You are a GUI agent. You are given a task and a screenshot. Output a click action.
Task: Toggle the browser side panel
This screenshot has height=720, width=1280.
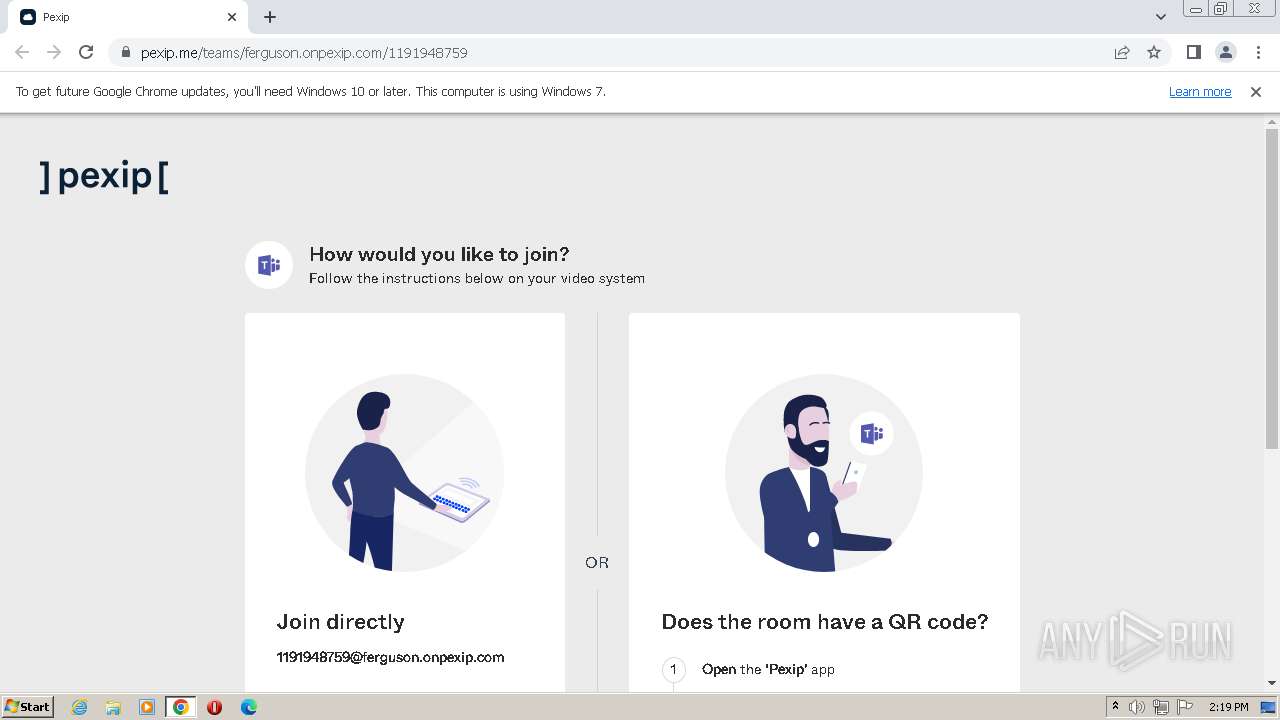pos(1193,52)
